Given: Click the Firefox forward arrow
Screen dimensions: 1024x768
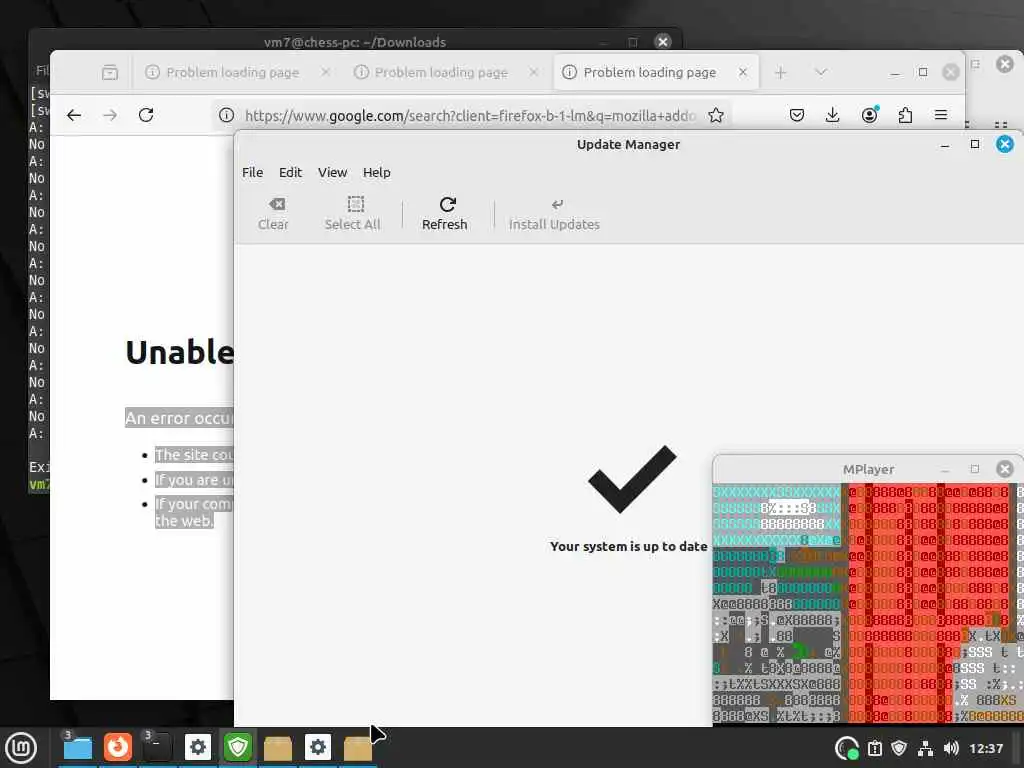Looking at the screenshot, I should [110, 116].
